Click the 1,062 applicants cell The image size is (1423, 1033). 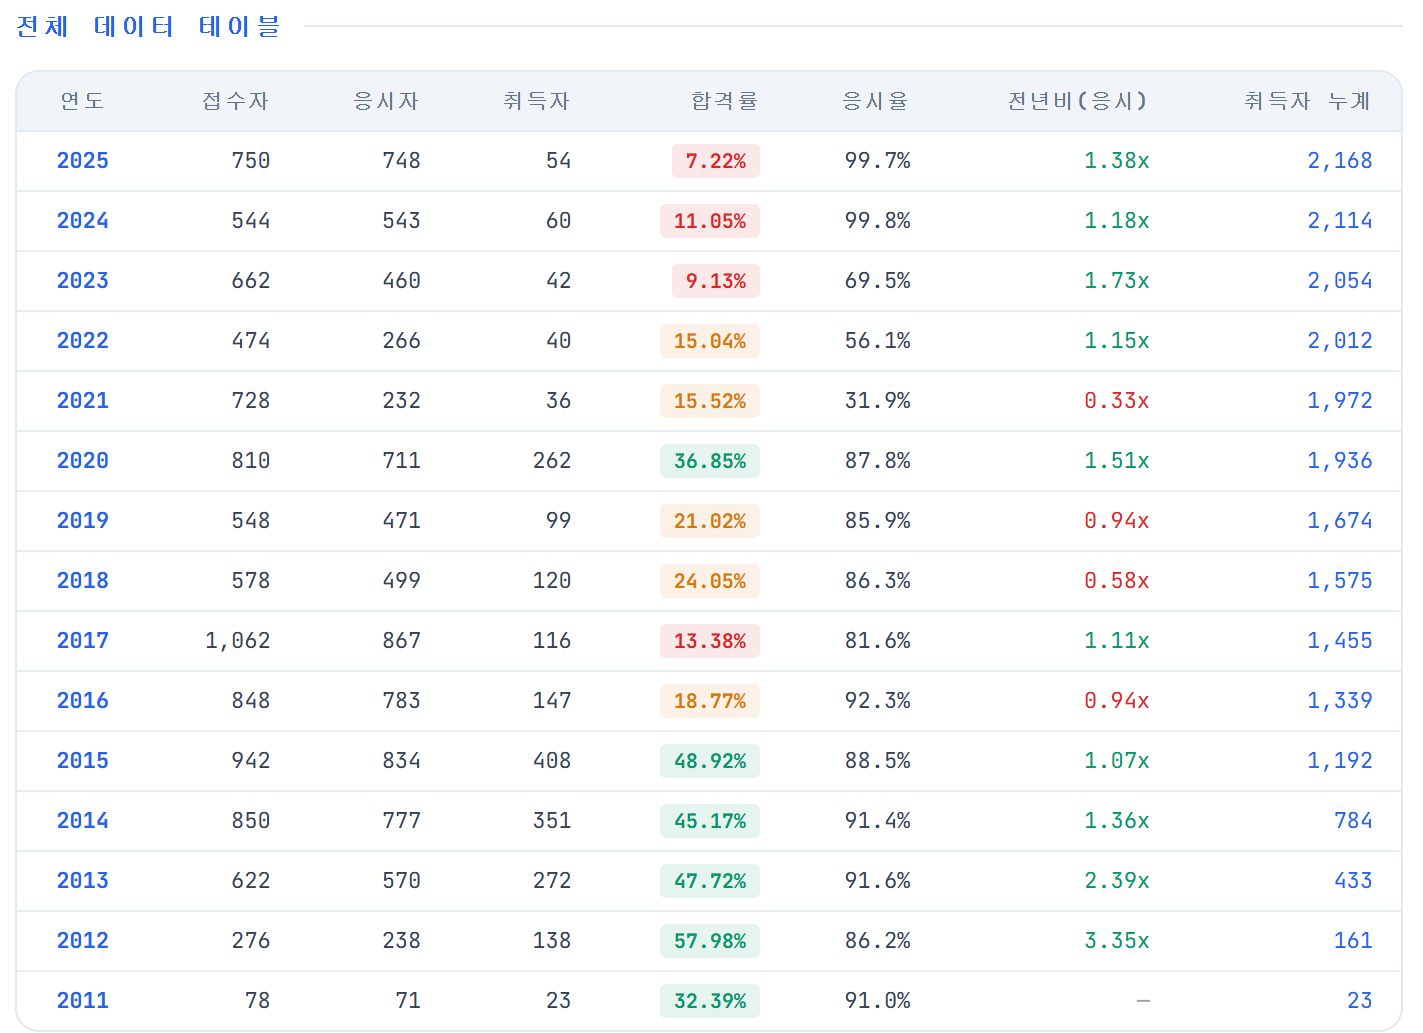238,641
